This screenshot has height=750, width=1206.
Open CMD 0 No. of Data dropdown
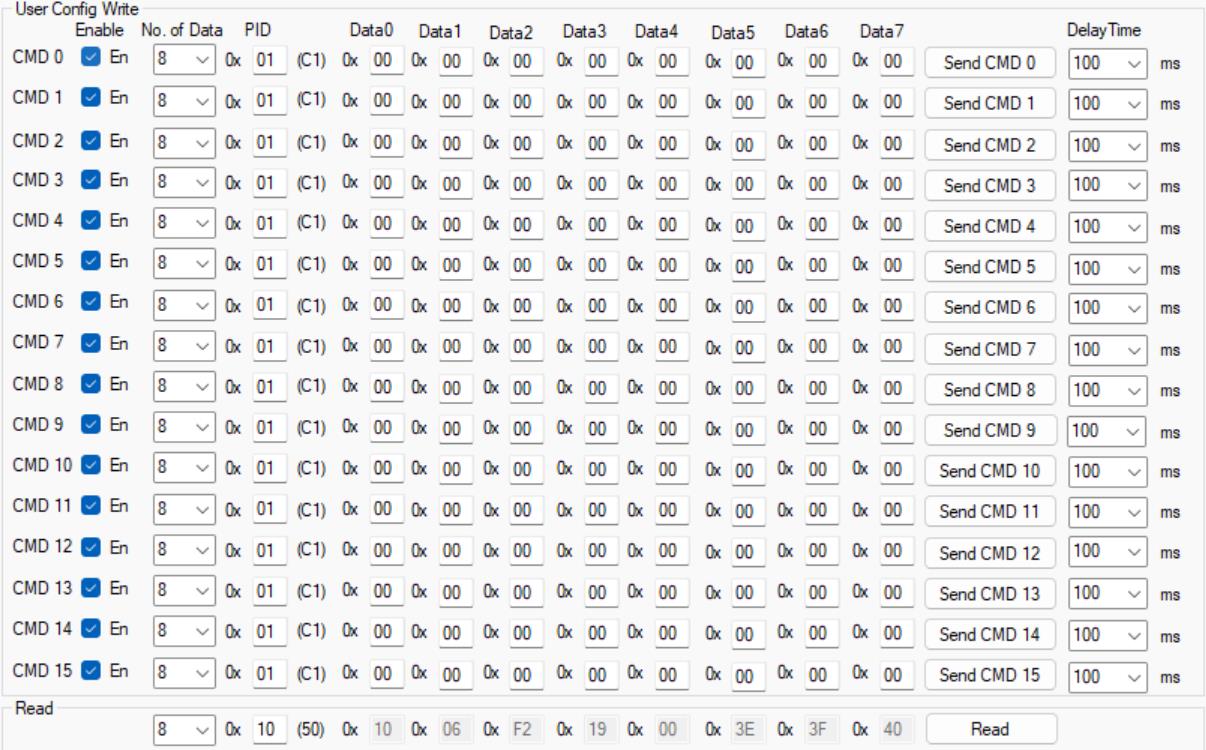(182, 60)
